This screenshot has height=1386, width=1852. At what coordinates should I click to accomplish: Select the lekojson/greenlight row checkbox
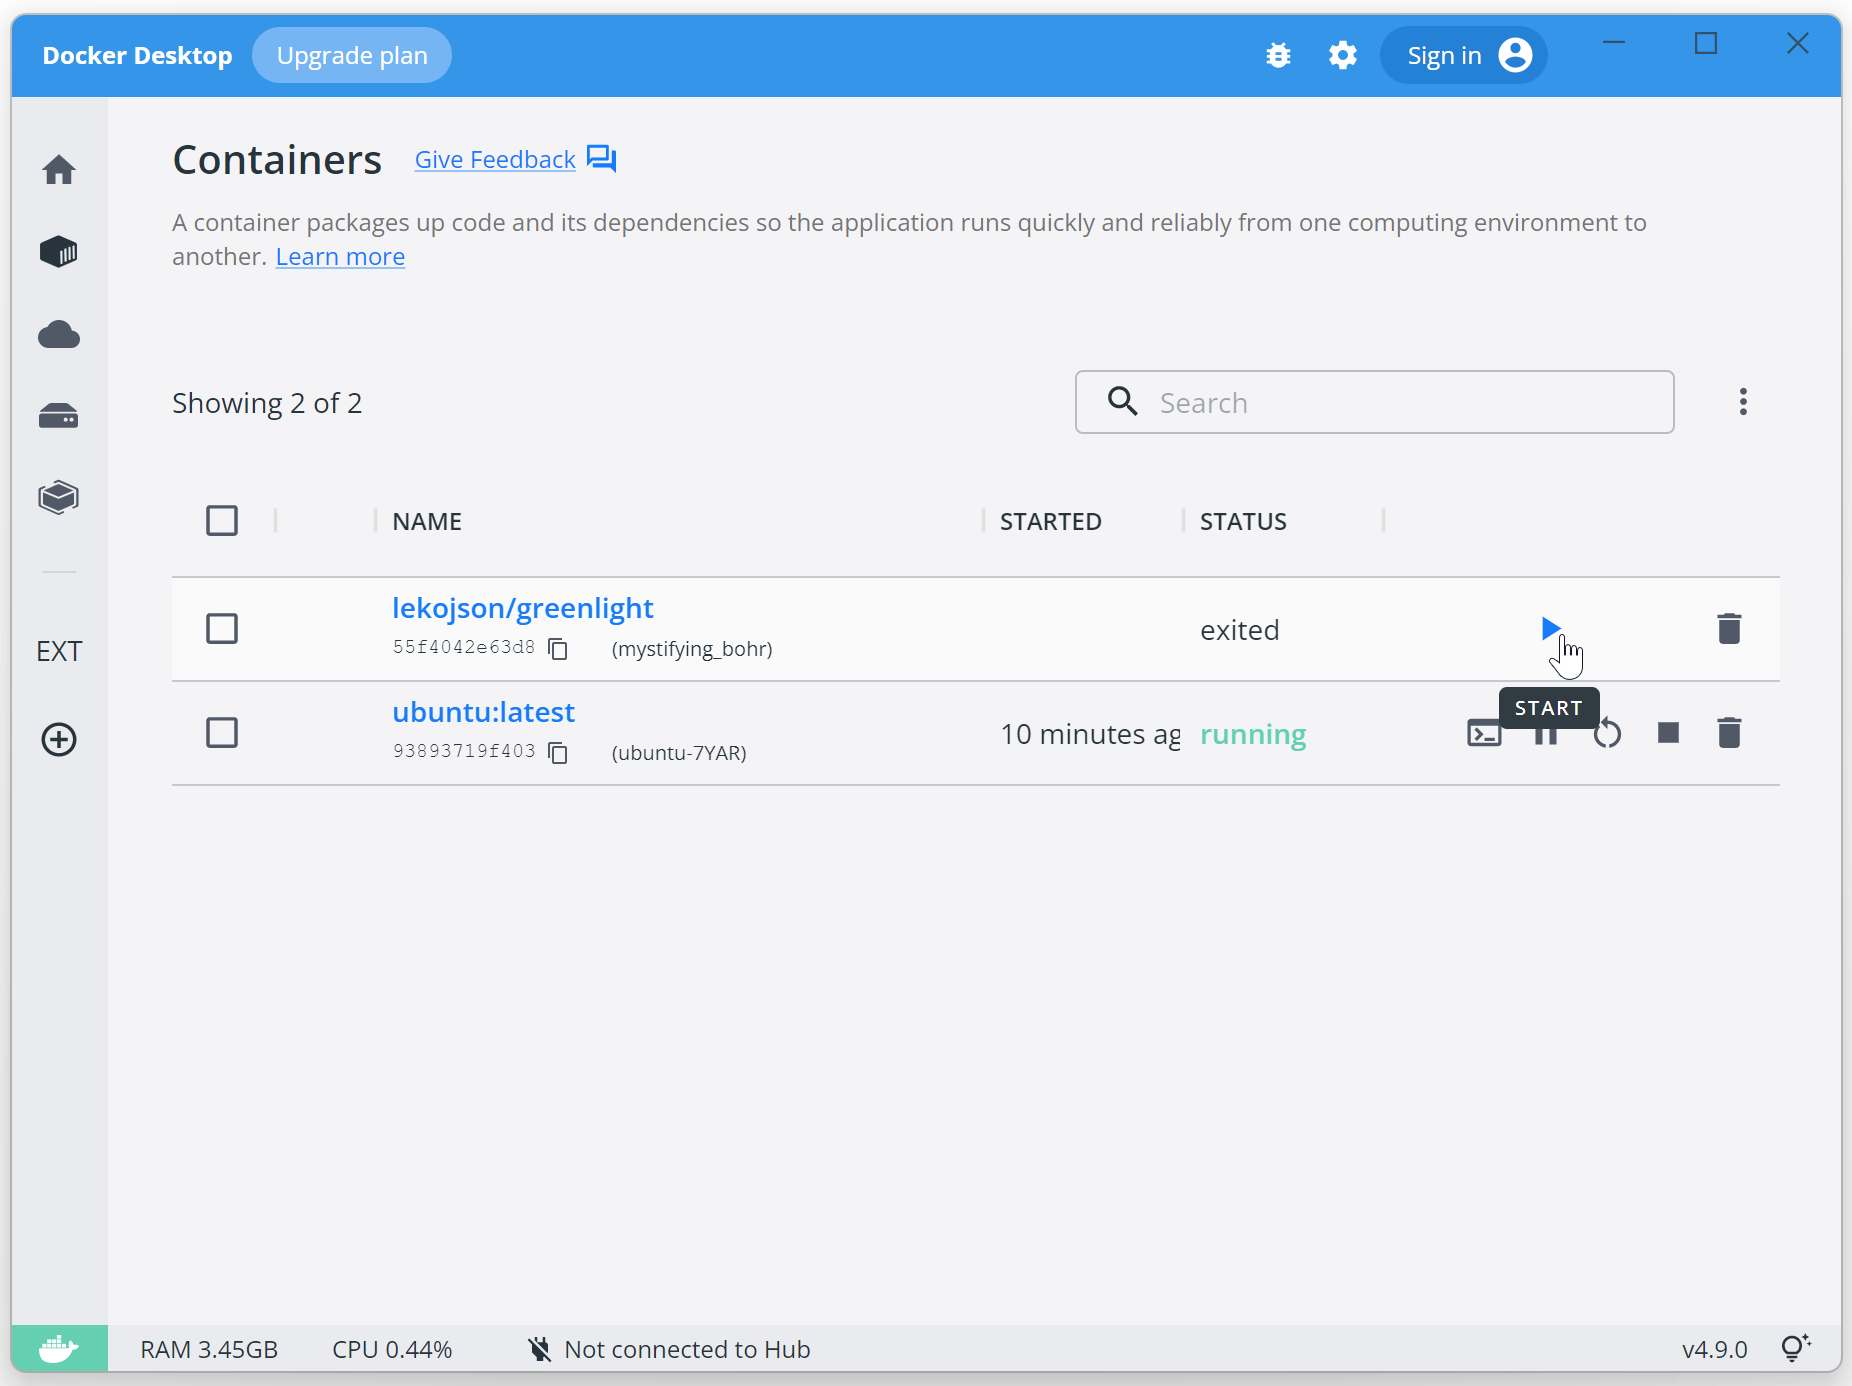pyautogui.click(x=222, y=629)
